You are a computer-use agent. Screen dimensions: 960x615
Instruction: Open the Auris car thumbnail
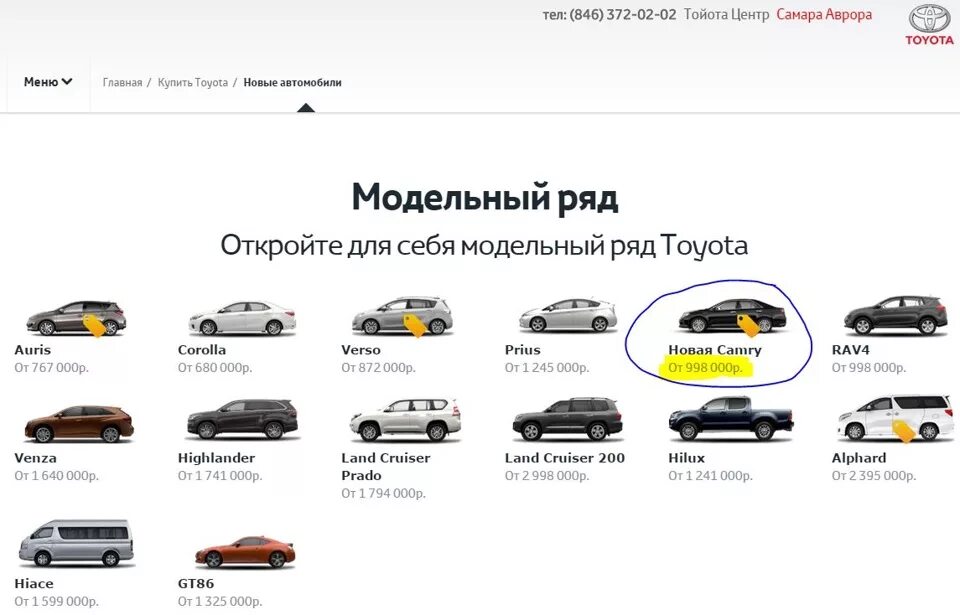pos(76,317)
